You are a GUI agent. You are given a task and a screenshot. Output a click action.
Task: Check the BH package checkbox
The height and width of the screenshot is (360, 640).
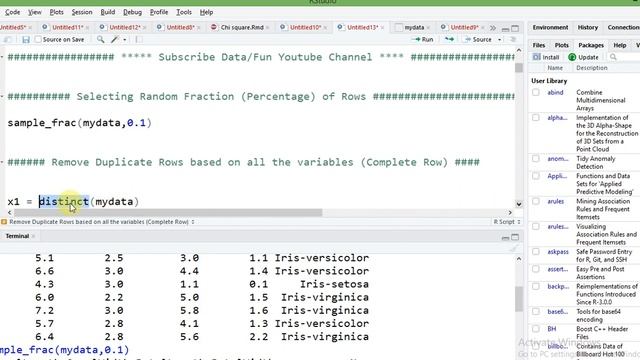click(x=536, y=329)
